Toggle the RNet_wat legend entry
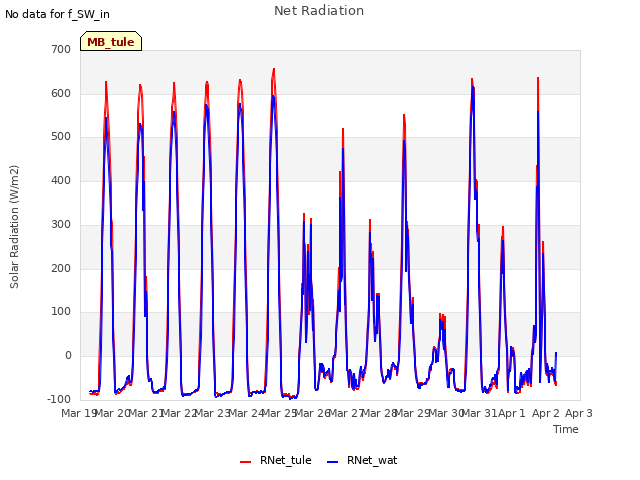Screen dimensions: 640x480 pos(362,460)
